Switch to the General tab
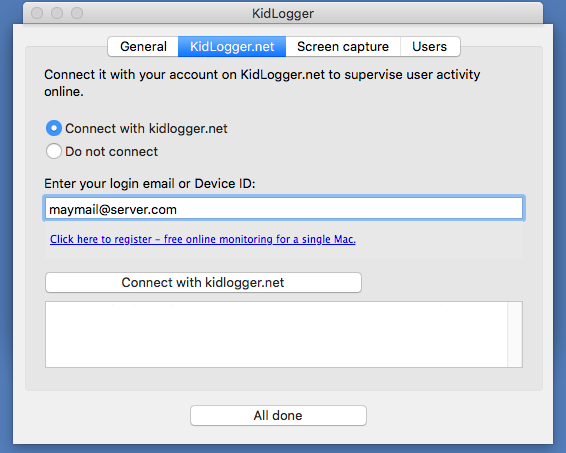 [143, 47]
